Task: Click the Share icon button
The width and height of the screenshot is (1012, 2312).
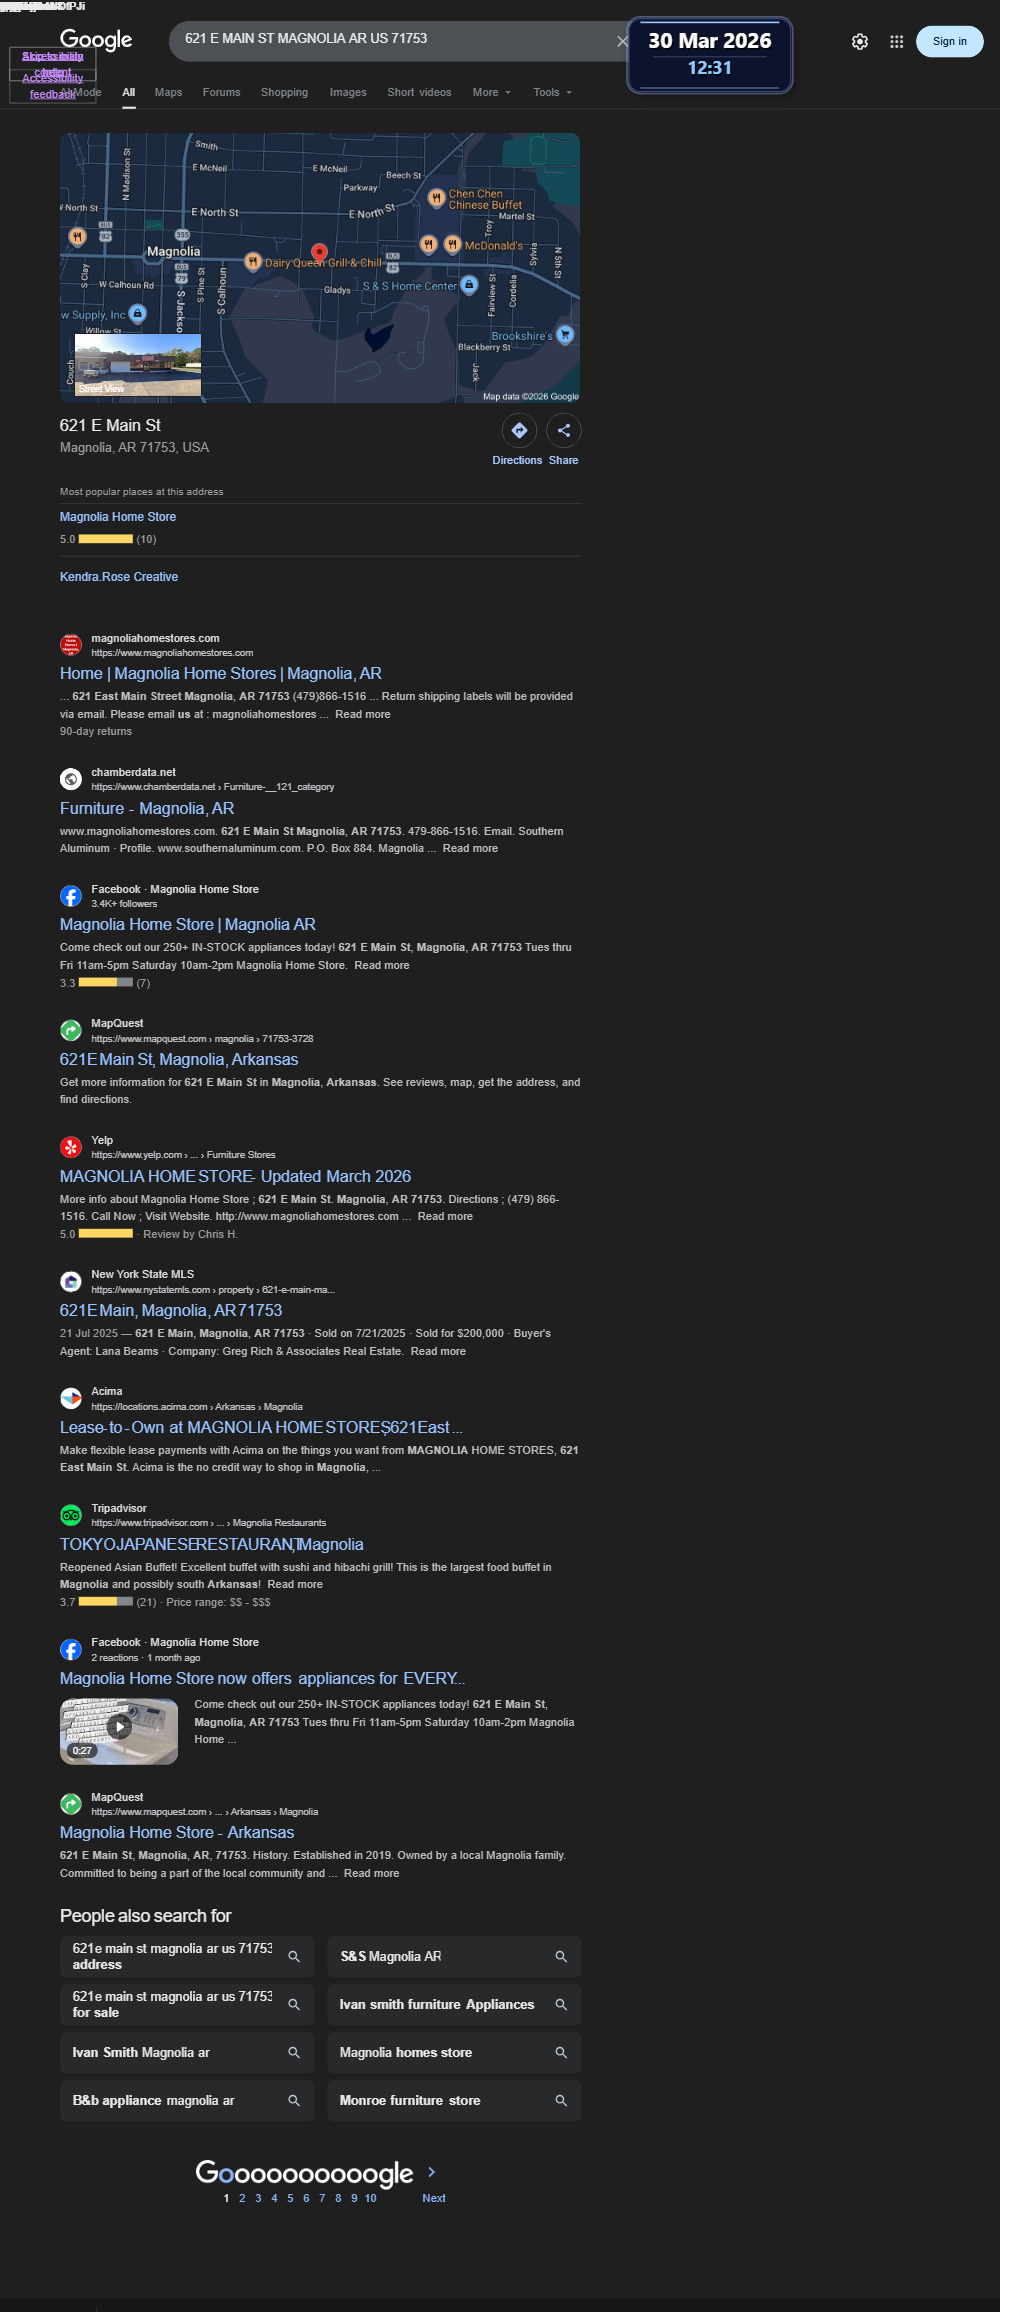Action: click(x=564, y=430)
